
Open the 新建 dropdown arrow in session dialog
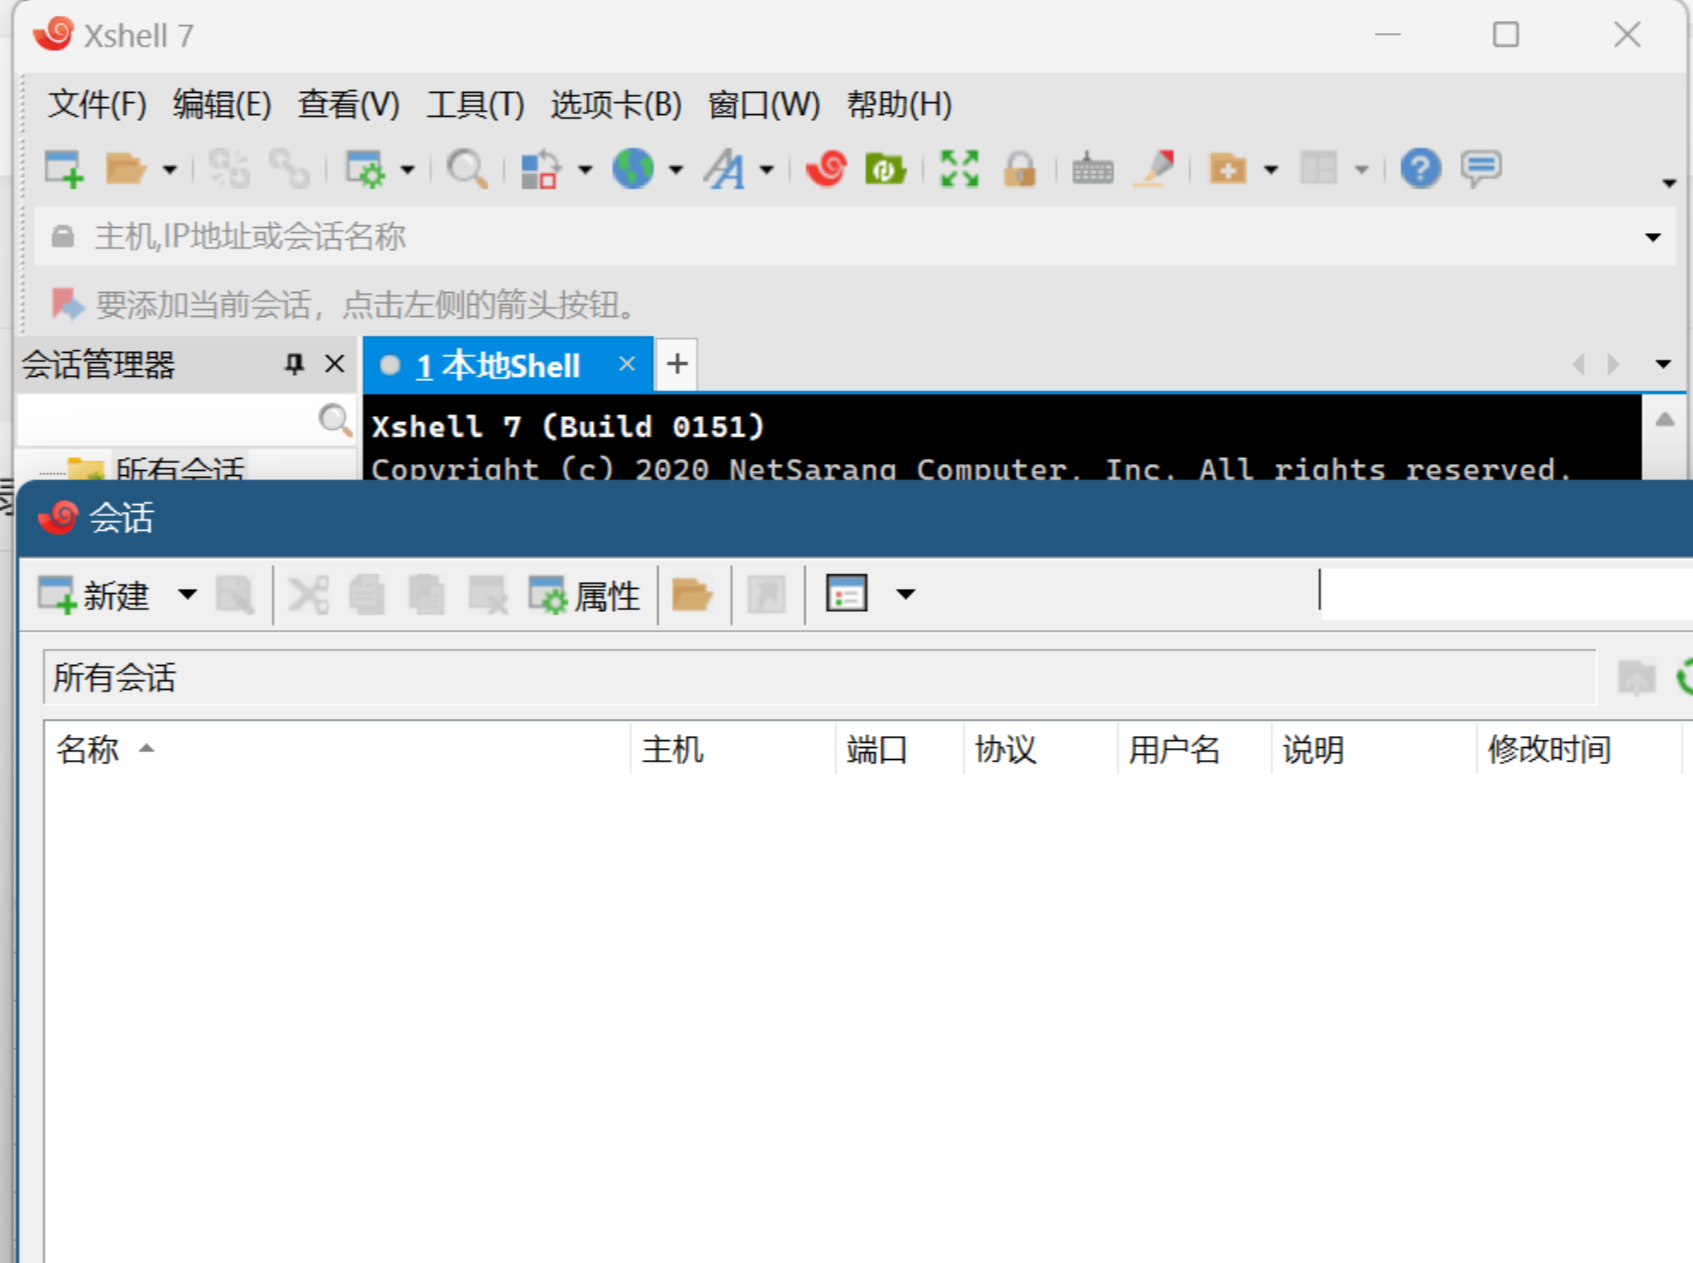186,594
